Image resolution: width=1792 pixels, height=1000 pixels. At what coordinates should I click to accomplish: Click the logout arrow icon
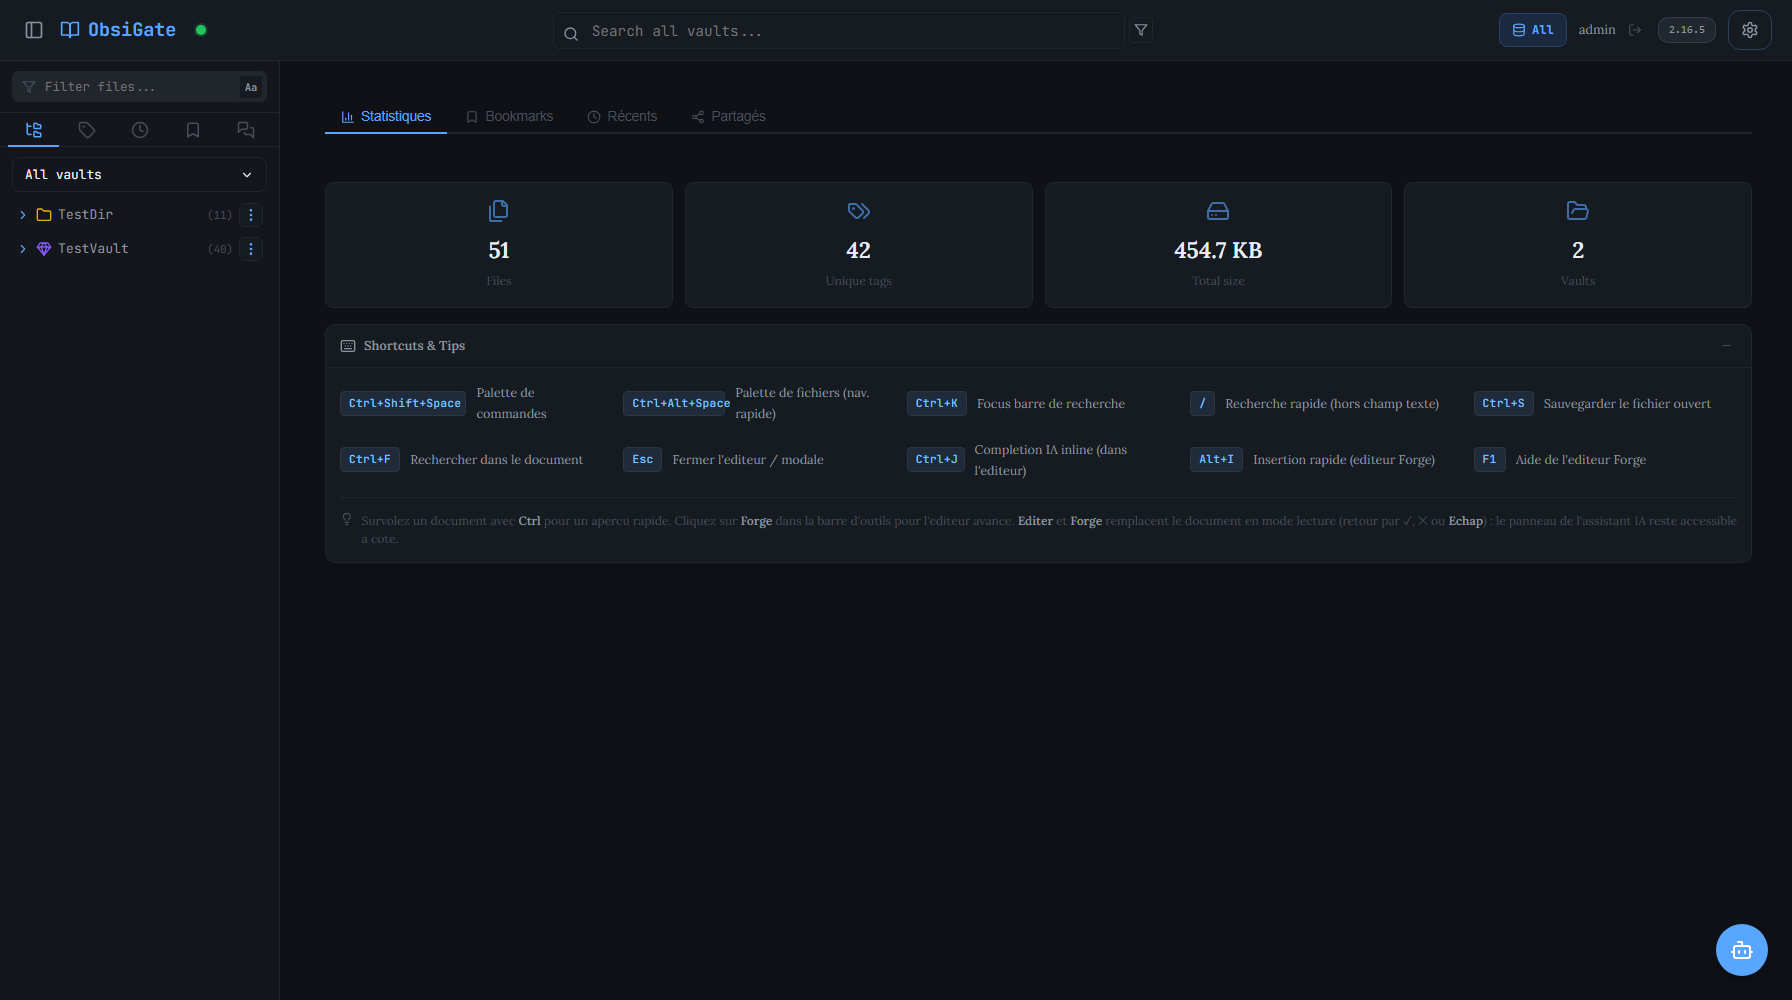1635,30
